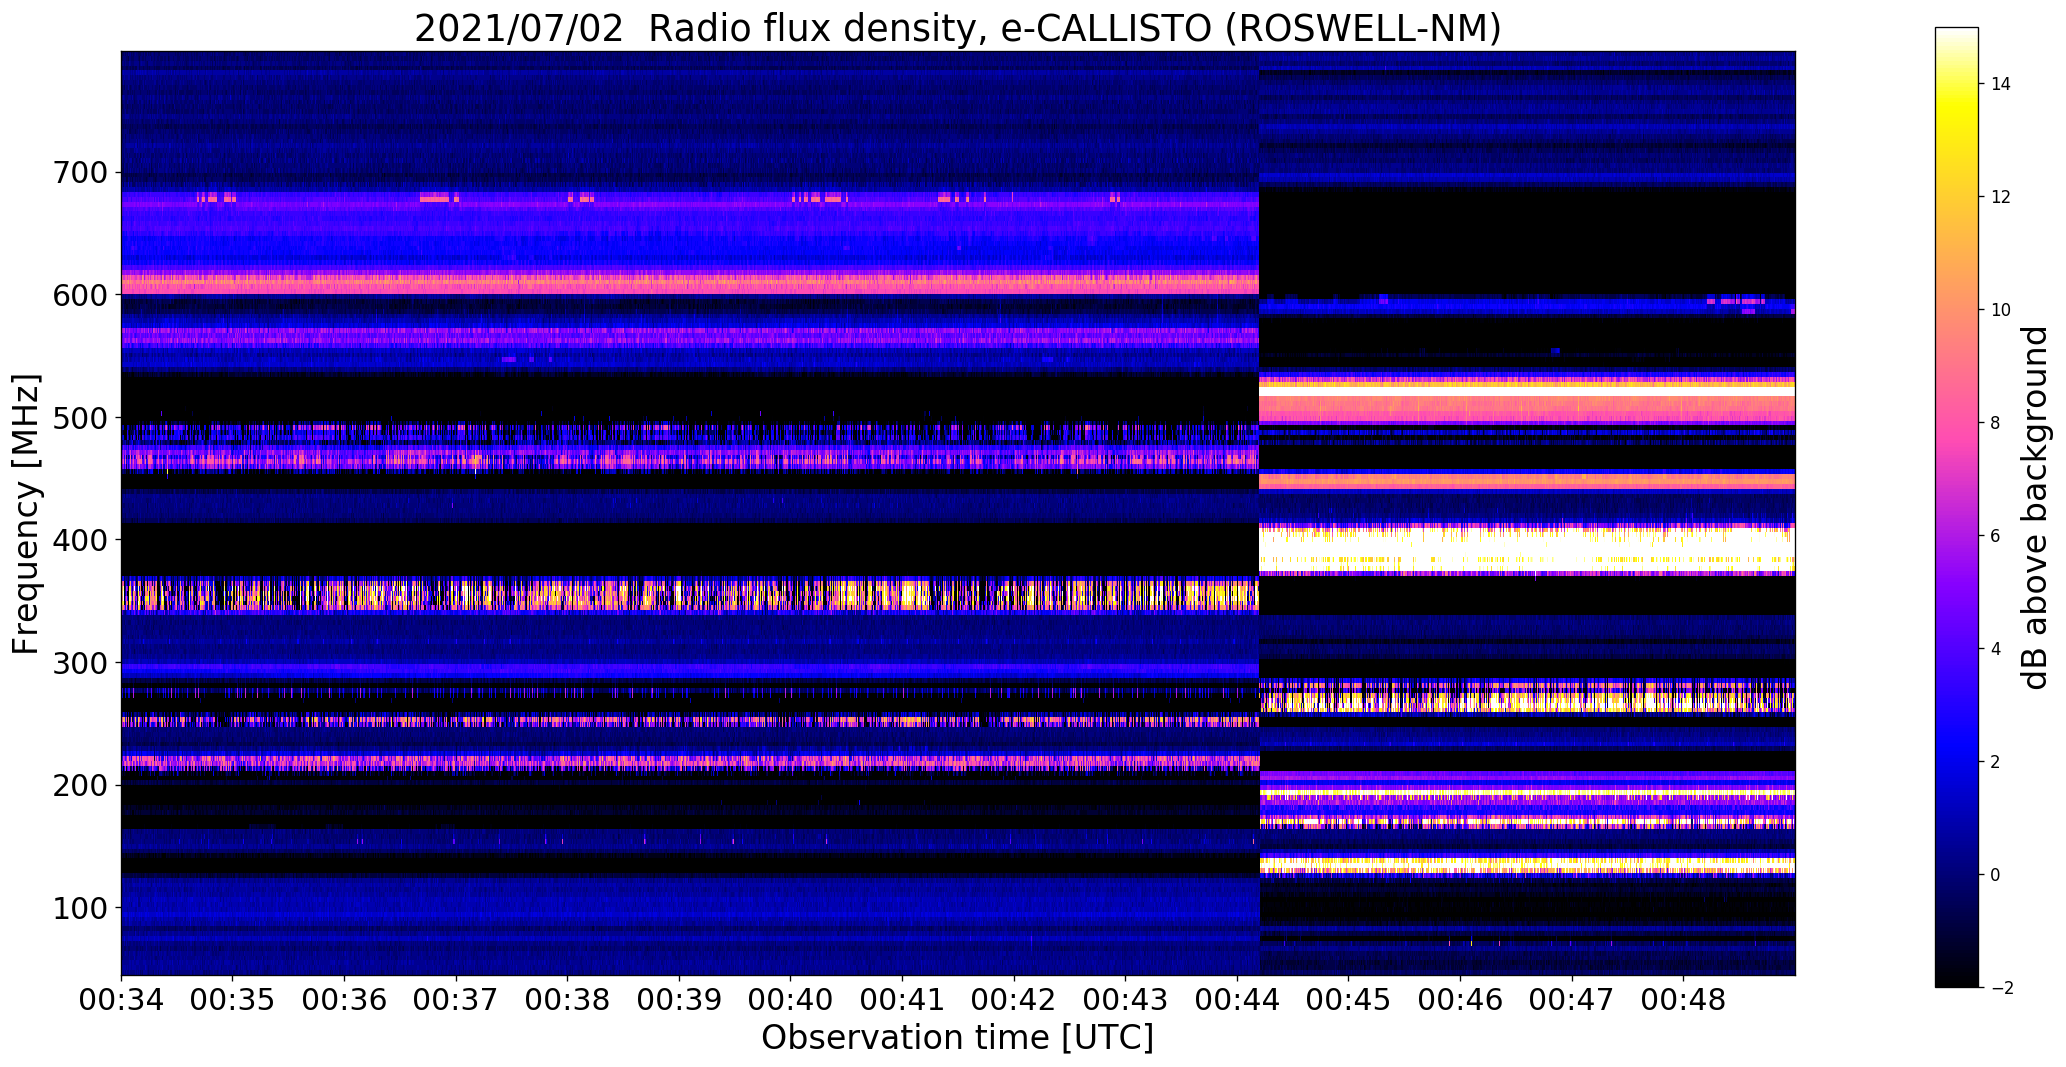The image size is (2066, 1067).
Task: Click the 'Frequency [MHz]' axis label
Action: pyautogui.click(x=26, y=514)
